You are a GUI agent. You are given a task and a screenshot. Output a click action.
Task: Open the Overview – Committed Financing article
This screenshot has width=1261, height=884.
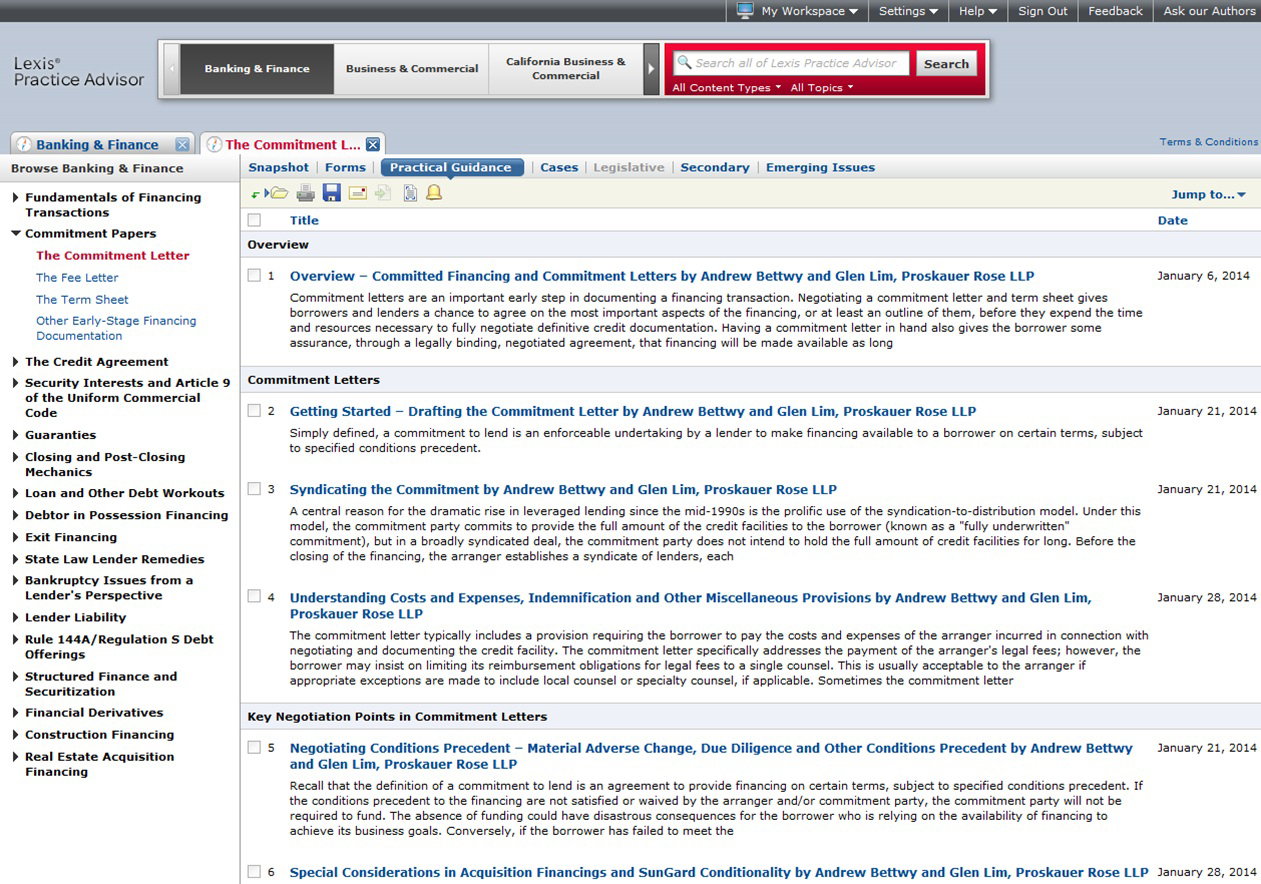(662, 276)
